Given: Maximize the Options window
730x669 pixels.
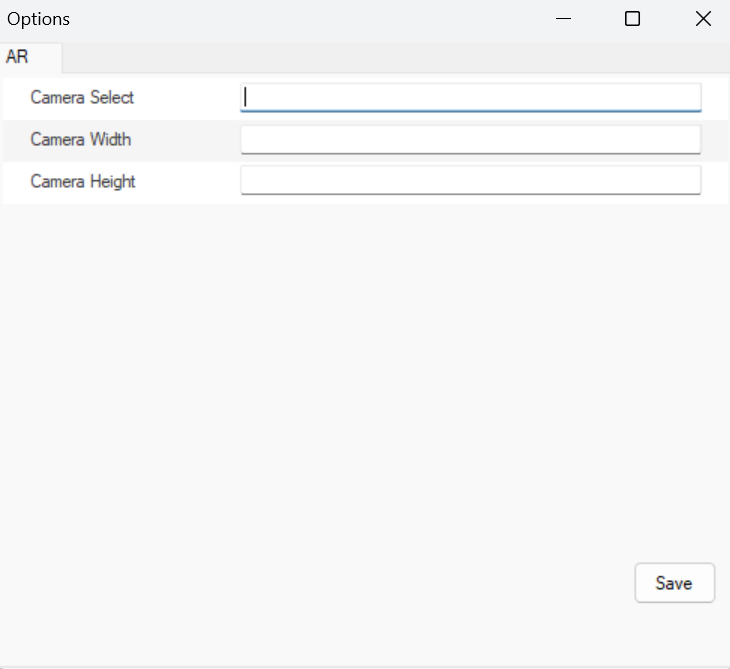Looking at the screenshot, I should 632,19.
